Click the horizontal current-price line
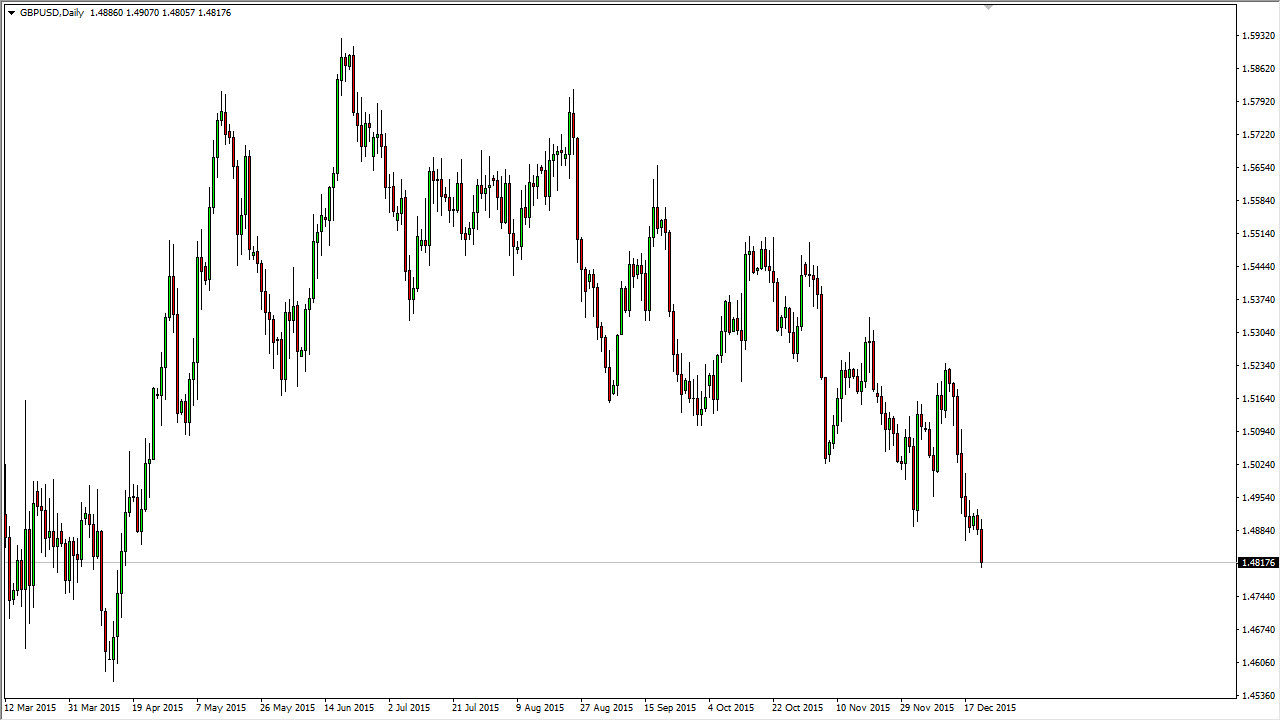Viewport: 1281px width, 721px height. [600, 563]
